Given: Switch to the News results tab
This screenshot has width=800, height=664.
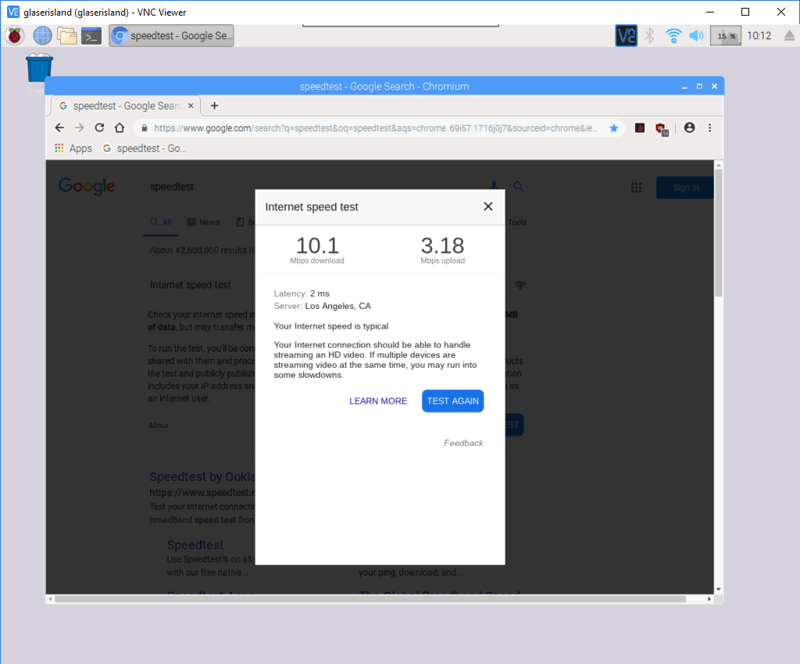Looking at the screenshot, I should pyautogui.click(x=210, y=222).
